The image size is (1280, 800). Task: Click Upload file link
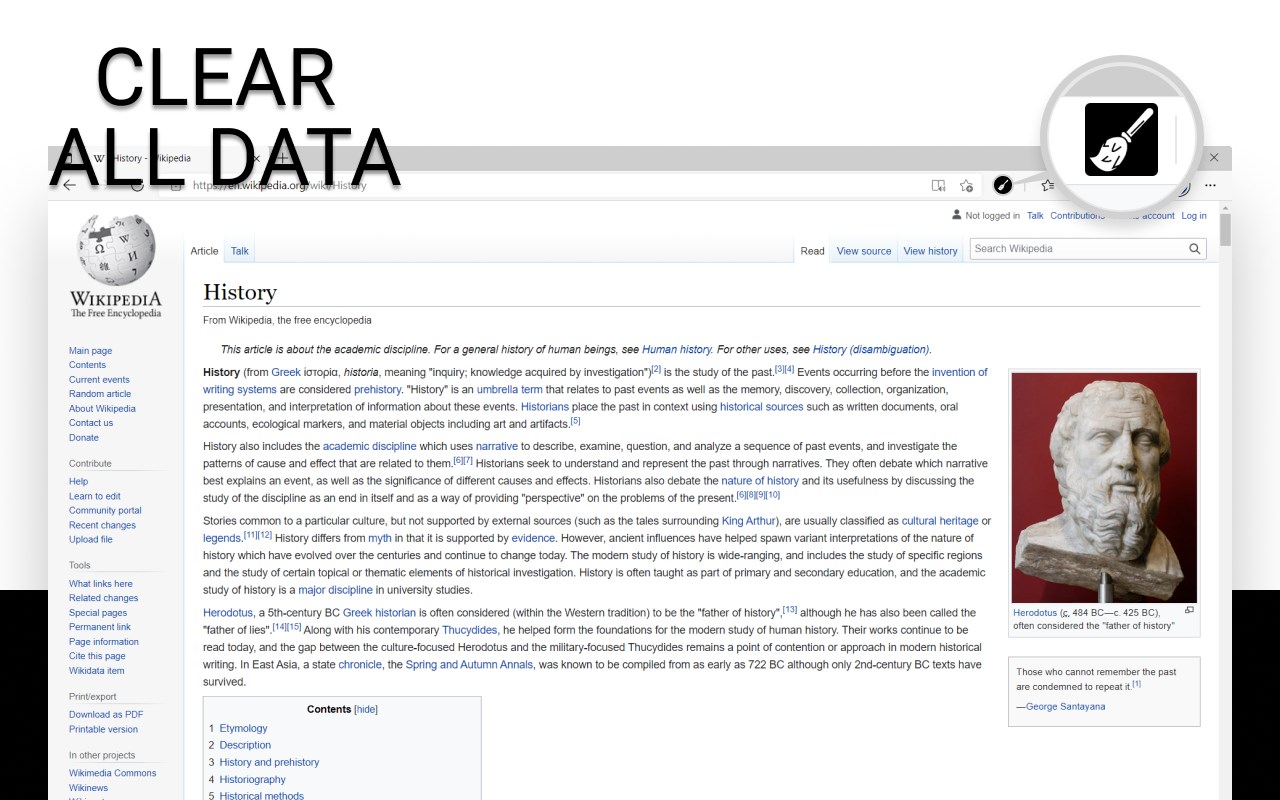click(x=91, y=539)
